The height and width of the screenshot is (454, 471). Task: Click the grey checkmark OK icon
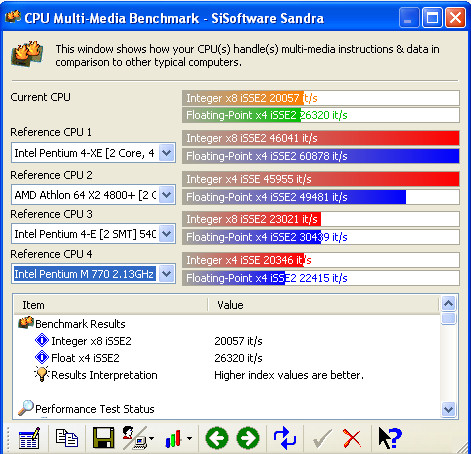[322, 439]
